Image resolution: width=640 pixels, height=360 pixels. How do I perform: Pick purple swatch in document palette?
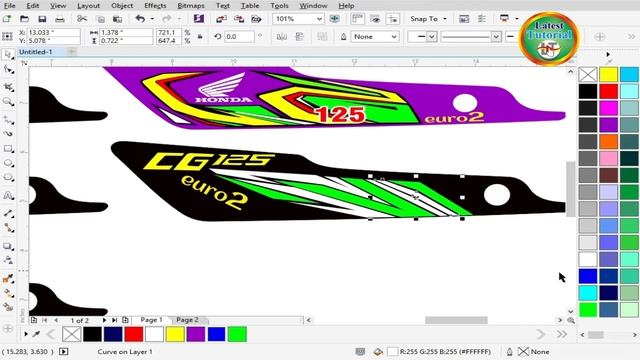(x=196, y=334)
